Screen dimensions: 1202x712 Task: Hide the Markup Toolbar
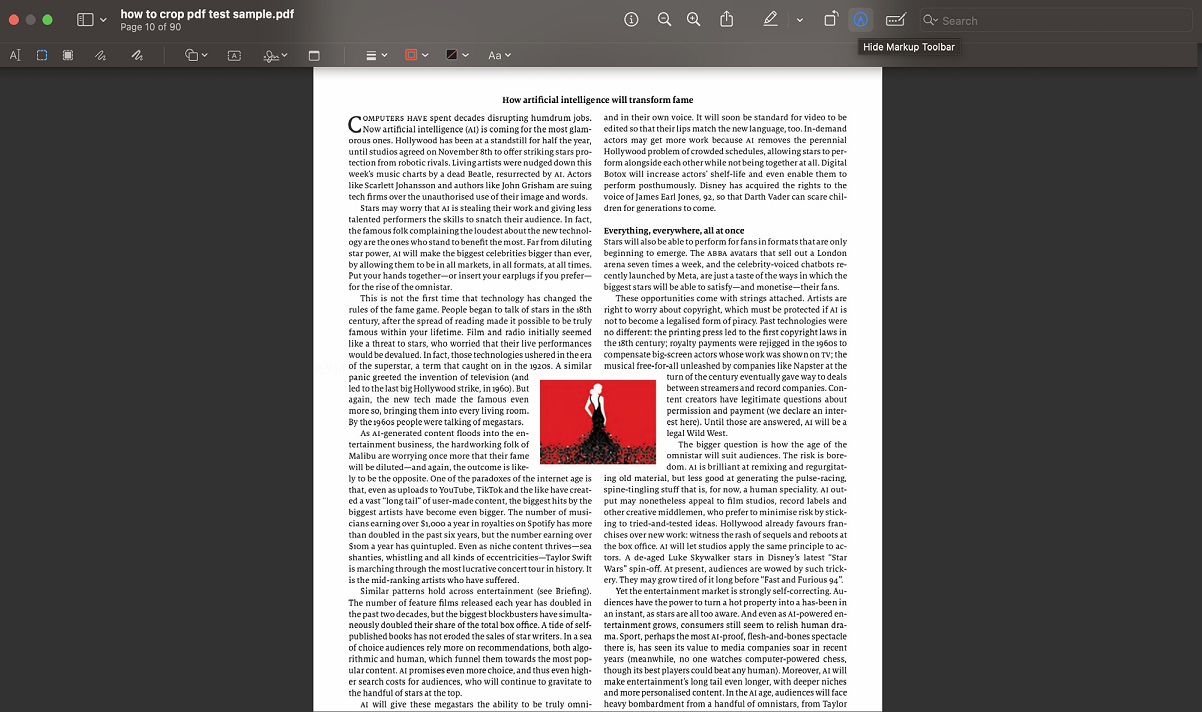[859, 19]
